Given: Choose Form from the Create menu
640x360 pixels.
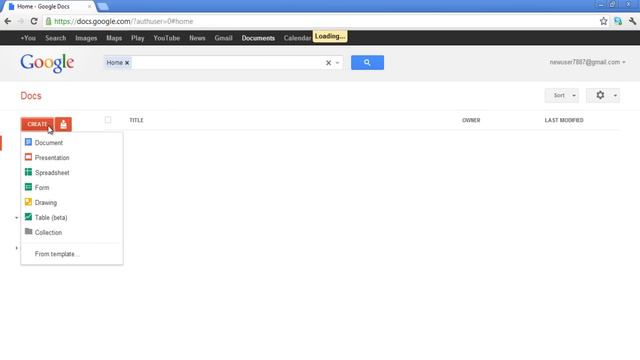Looking at the screenshot, I should [72, 188].
